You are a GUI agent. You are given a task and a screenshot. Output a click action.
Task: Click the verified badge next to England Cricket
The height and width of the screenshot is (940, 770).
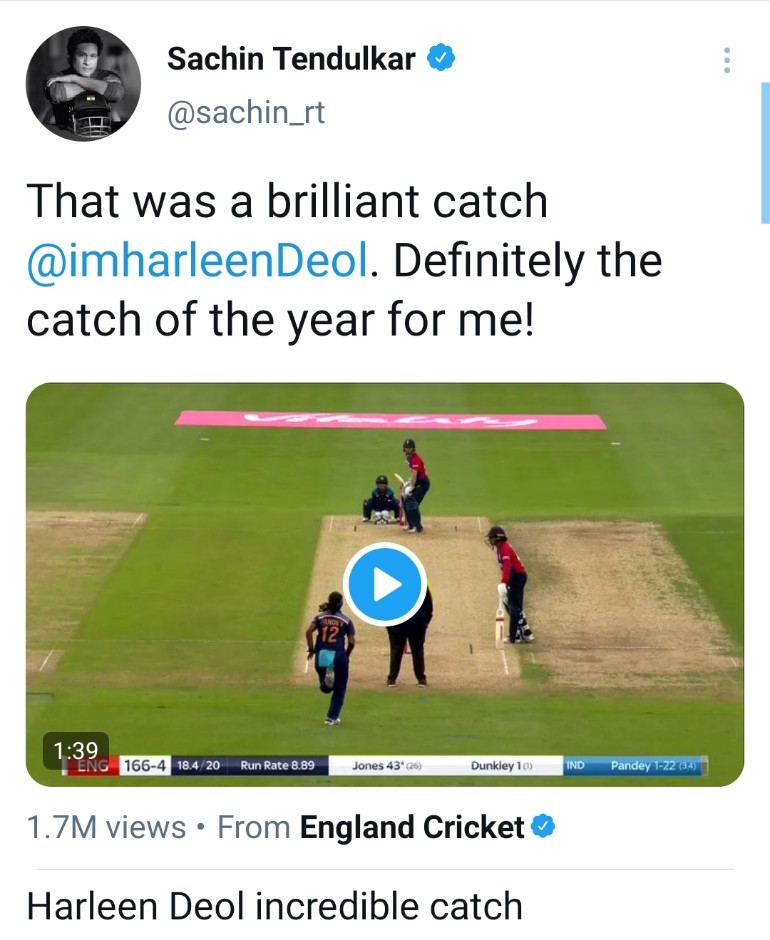[543, 827]
